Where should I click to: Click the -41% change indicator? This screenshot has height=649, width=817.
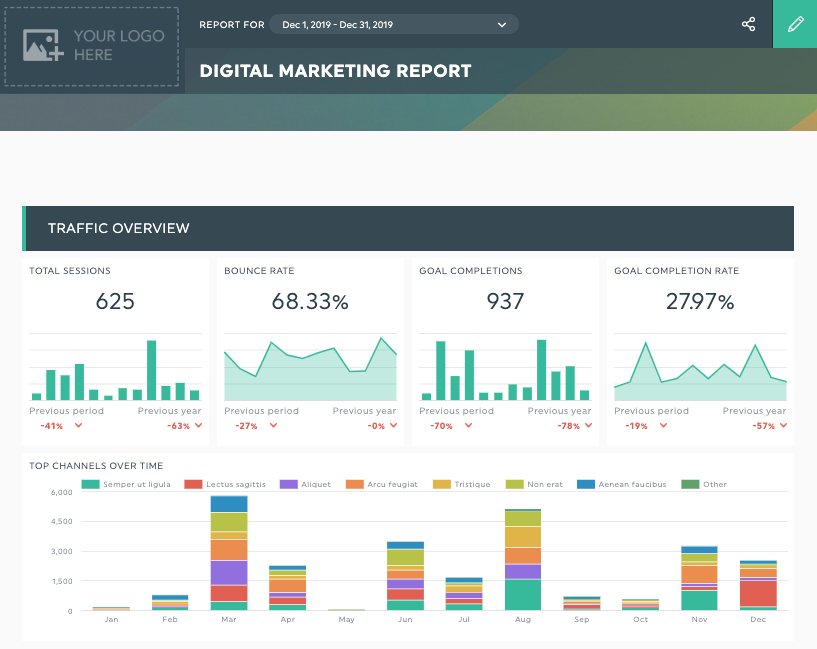coord(52,425)
